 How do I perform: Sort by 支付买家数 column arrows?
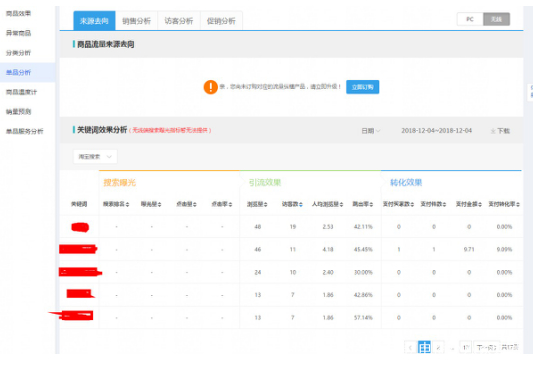click(412, 204)
